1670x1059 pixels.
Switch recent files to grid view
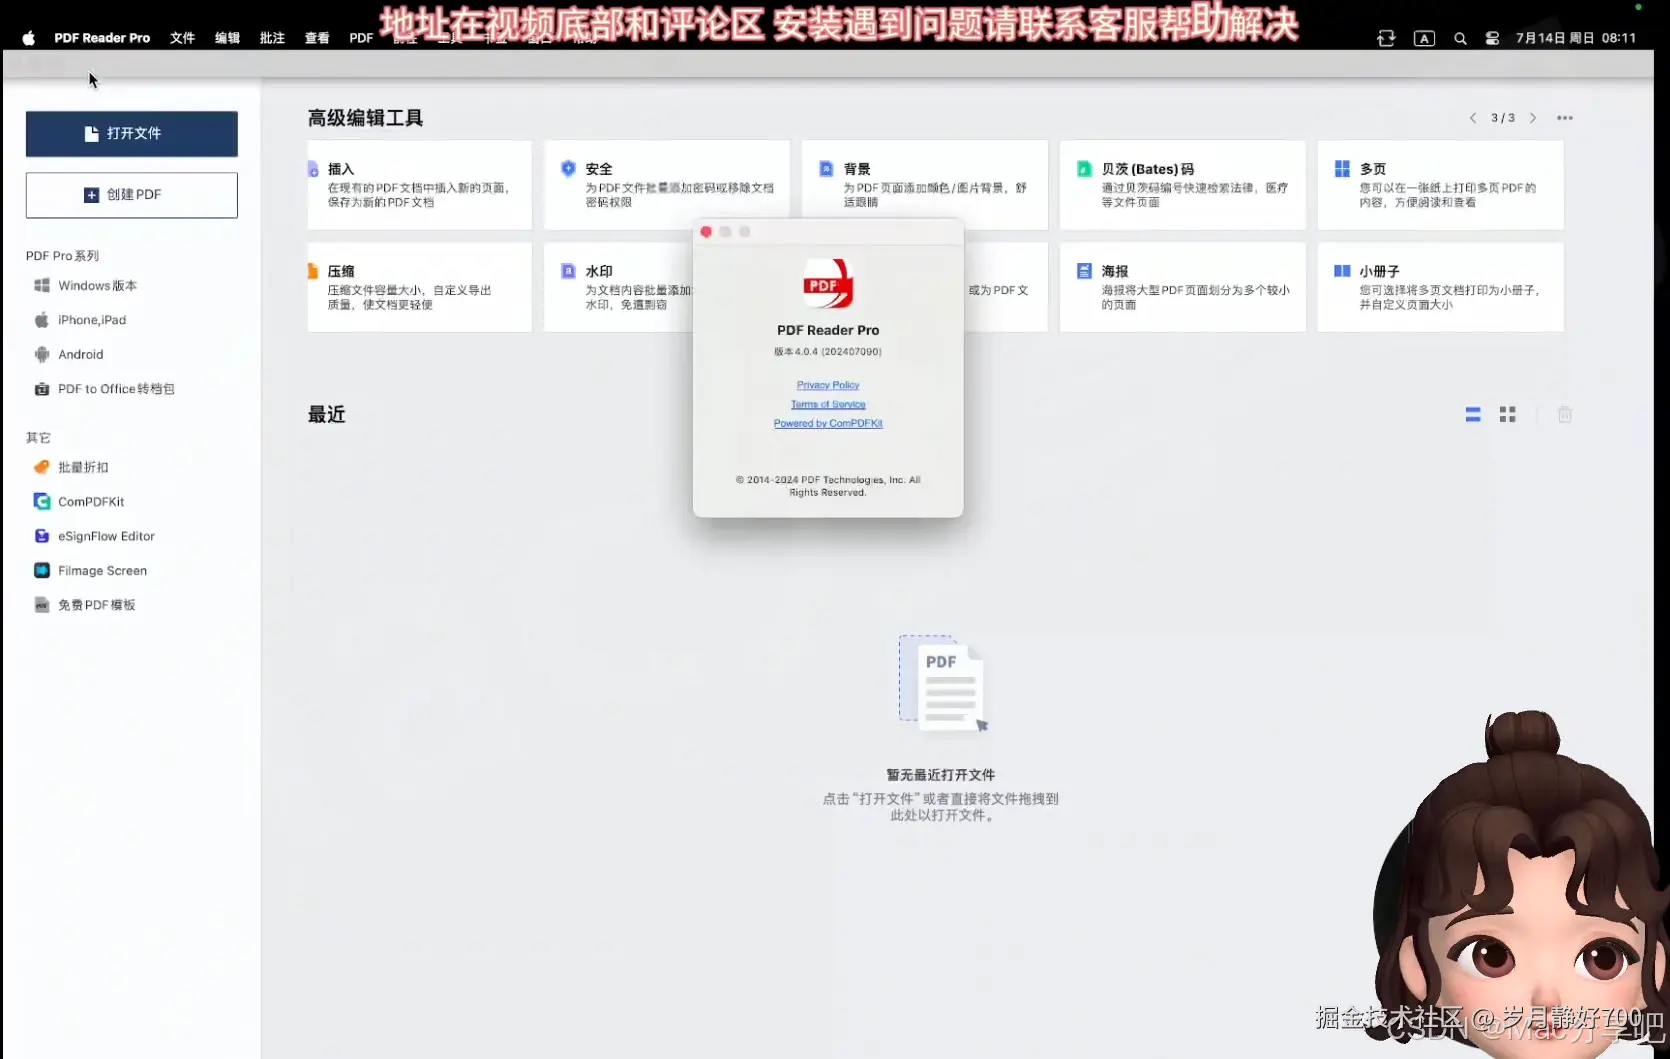pyautogui.click(x=1508, y=413)
